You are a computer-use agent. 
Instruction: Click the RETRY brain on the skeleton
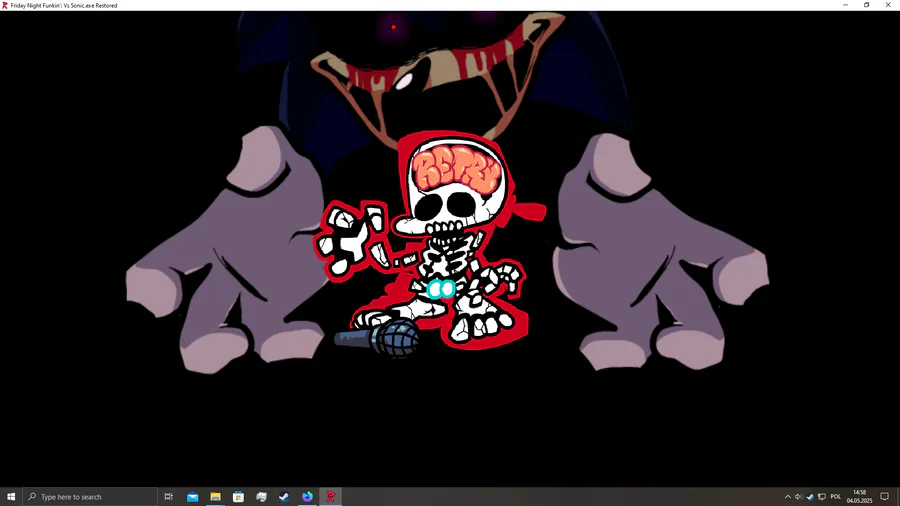pos(456,169)
